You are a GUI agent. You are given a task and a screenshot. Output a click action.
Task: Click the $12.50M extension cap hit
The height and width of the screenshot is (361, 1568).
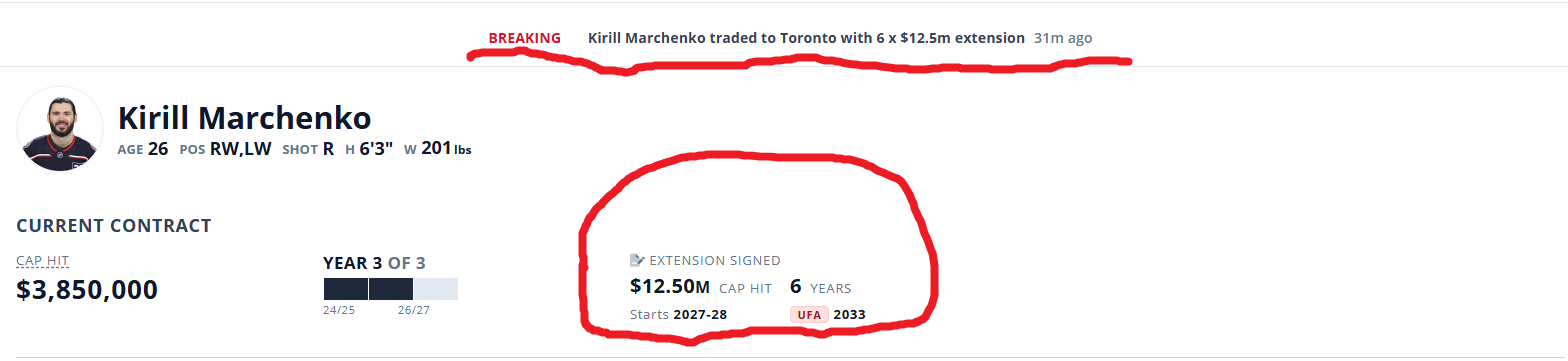670,287
